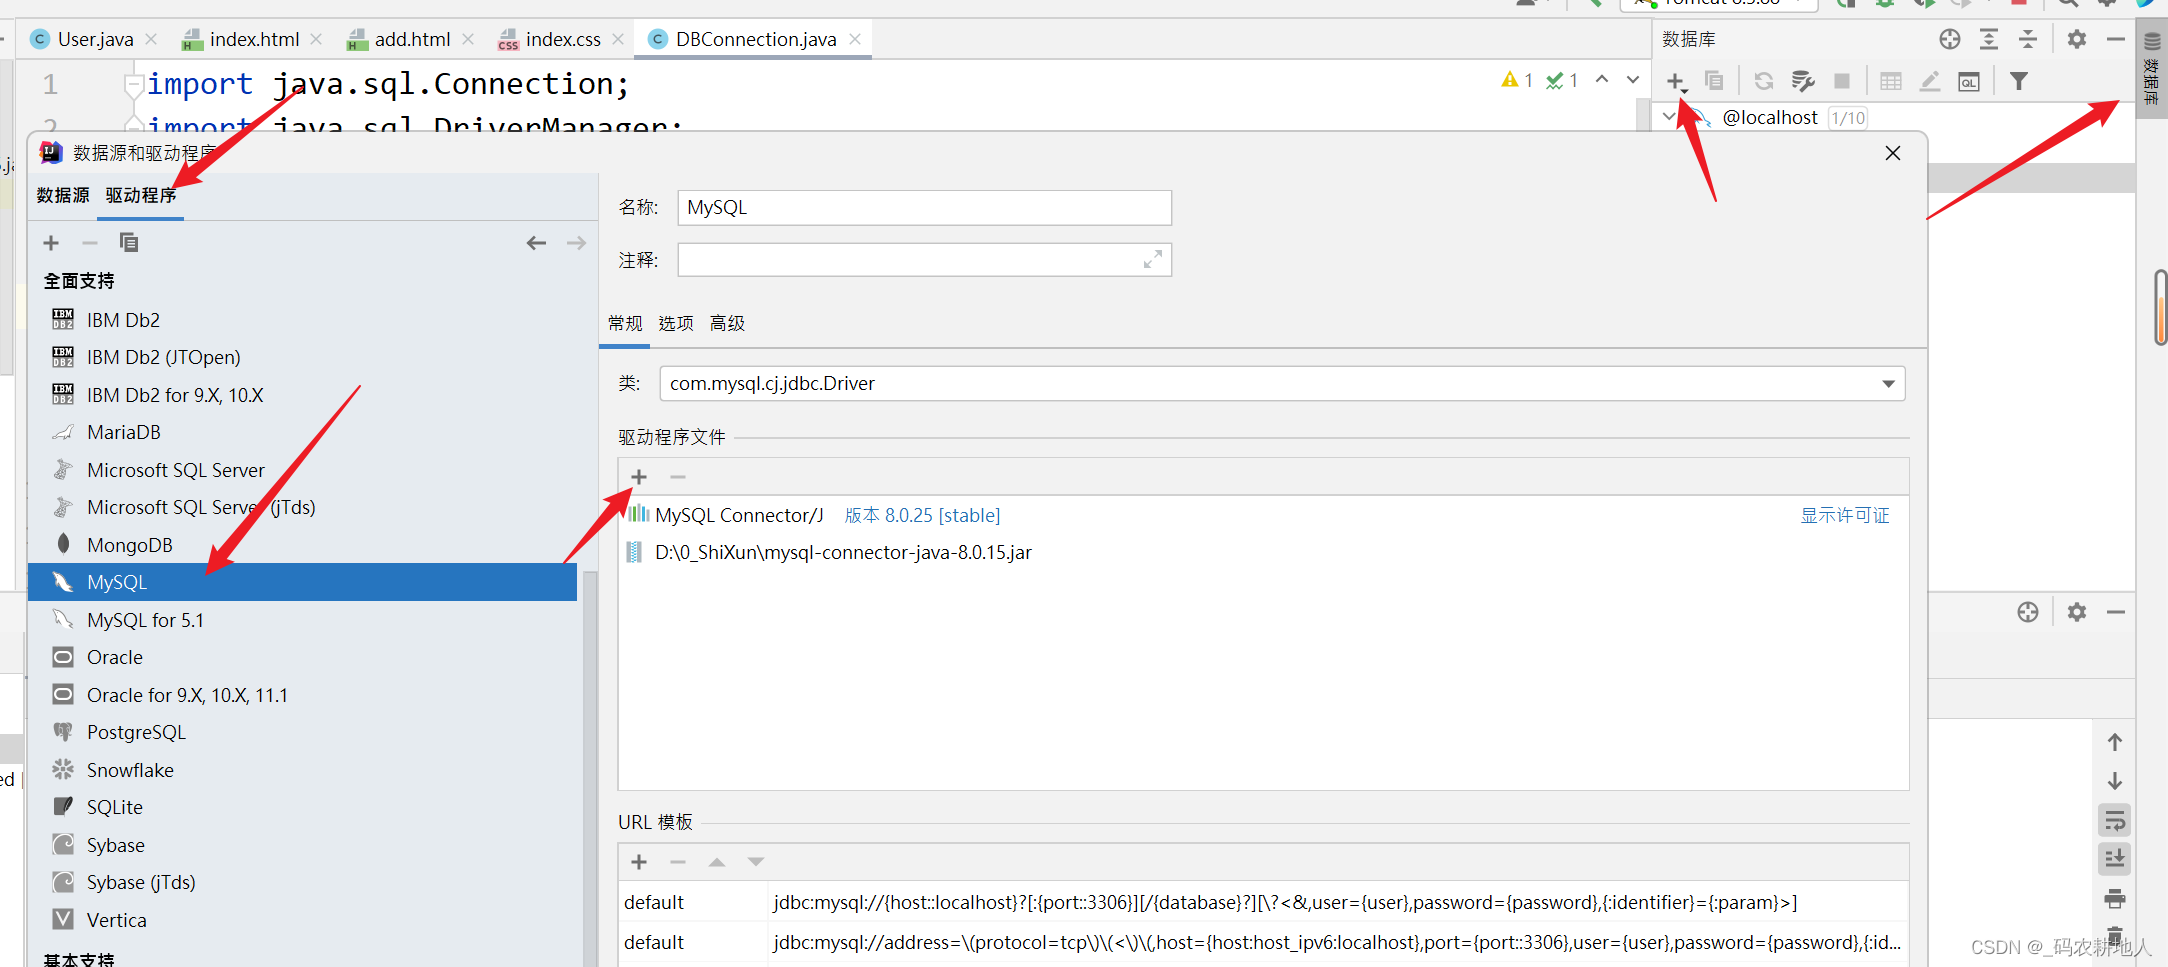Click the locate target icon in Database header

pyautogui.click(x=1950, y=39)
